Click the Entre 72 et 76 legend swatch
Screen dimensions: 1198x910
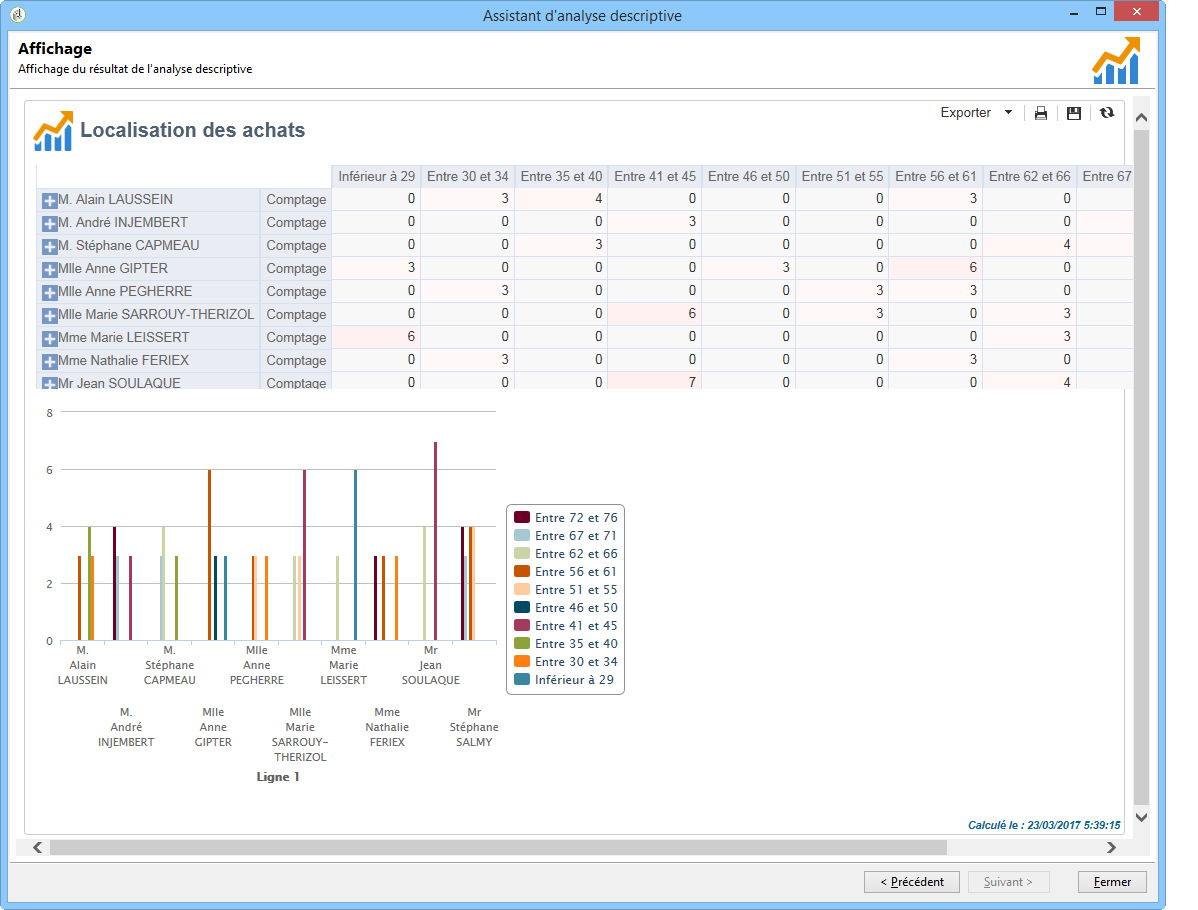[522, 518]
